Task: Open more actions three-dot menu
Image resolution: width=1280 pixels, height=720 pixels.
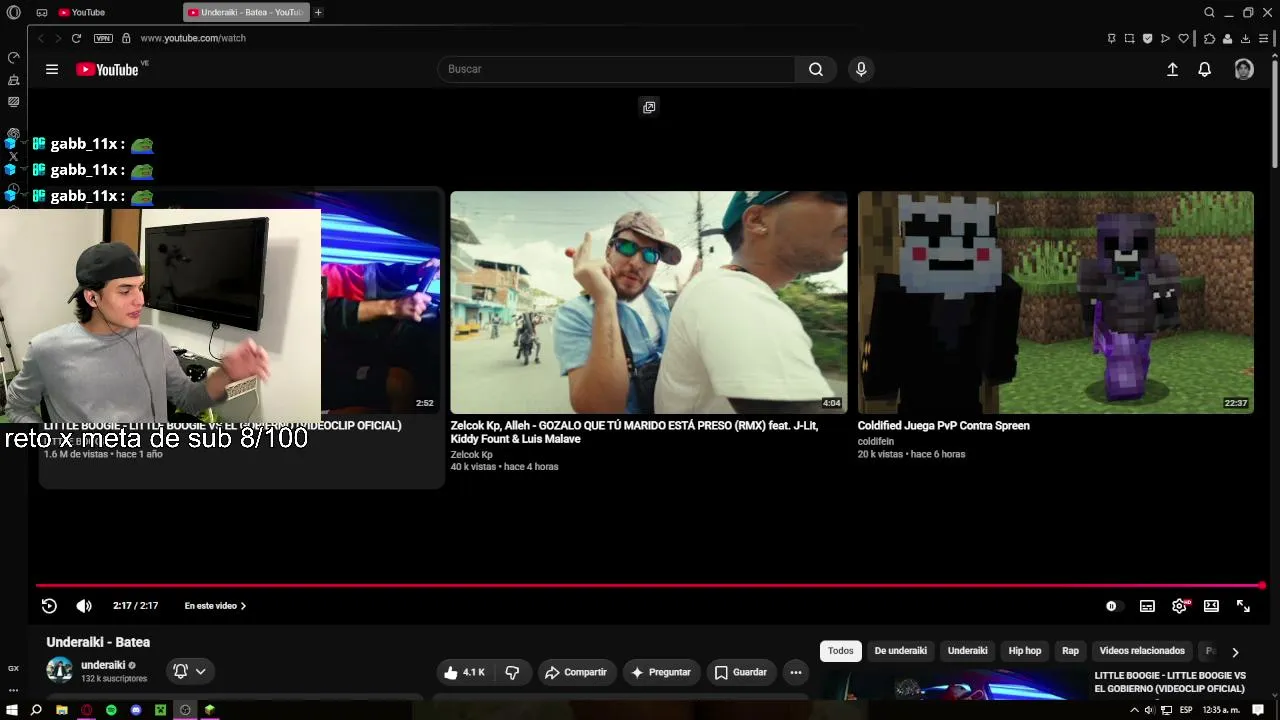Action: [x=796, y=672]
